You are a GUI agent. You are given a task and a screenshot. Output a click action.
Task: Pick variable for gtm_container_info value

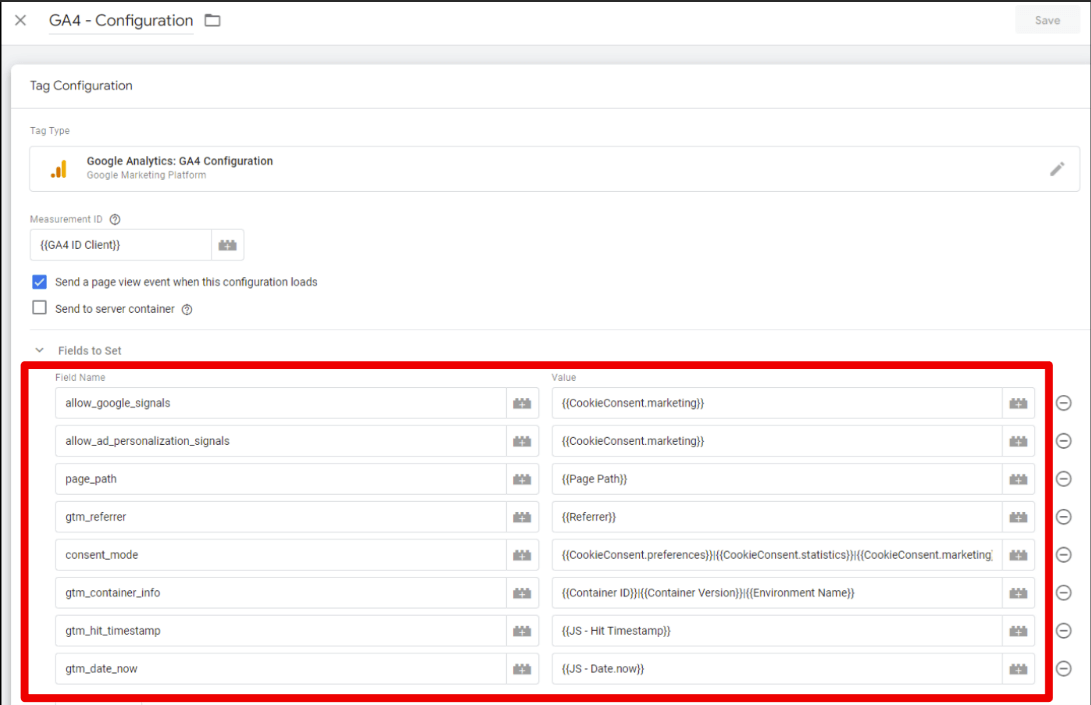[1018, 593]
